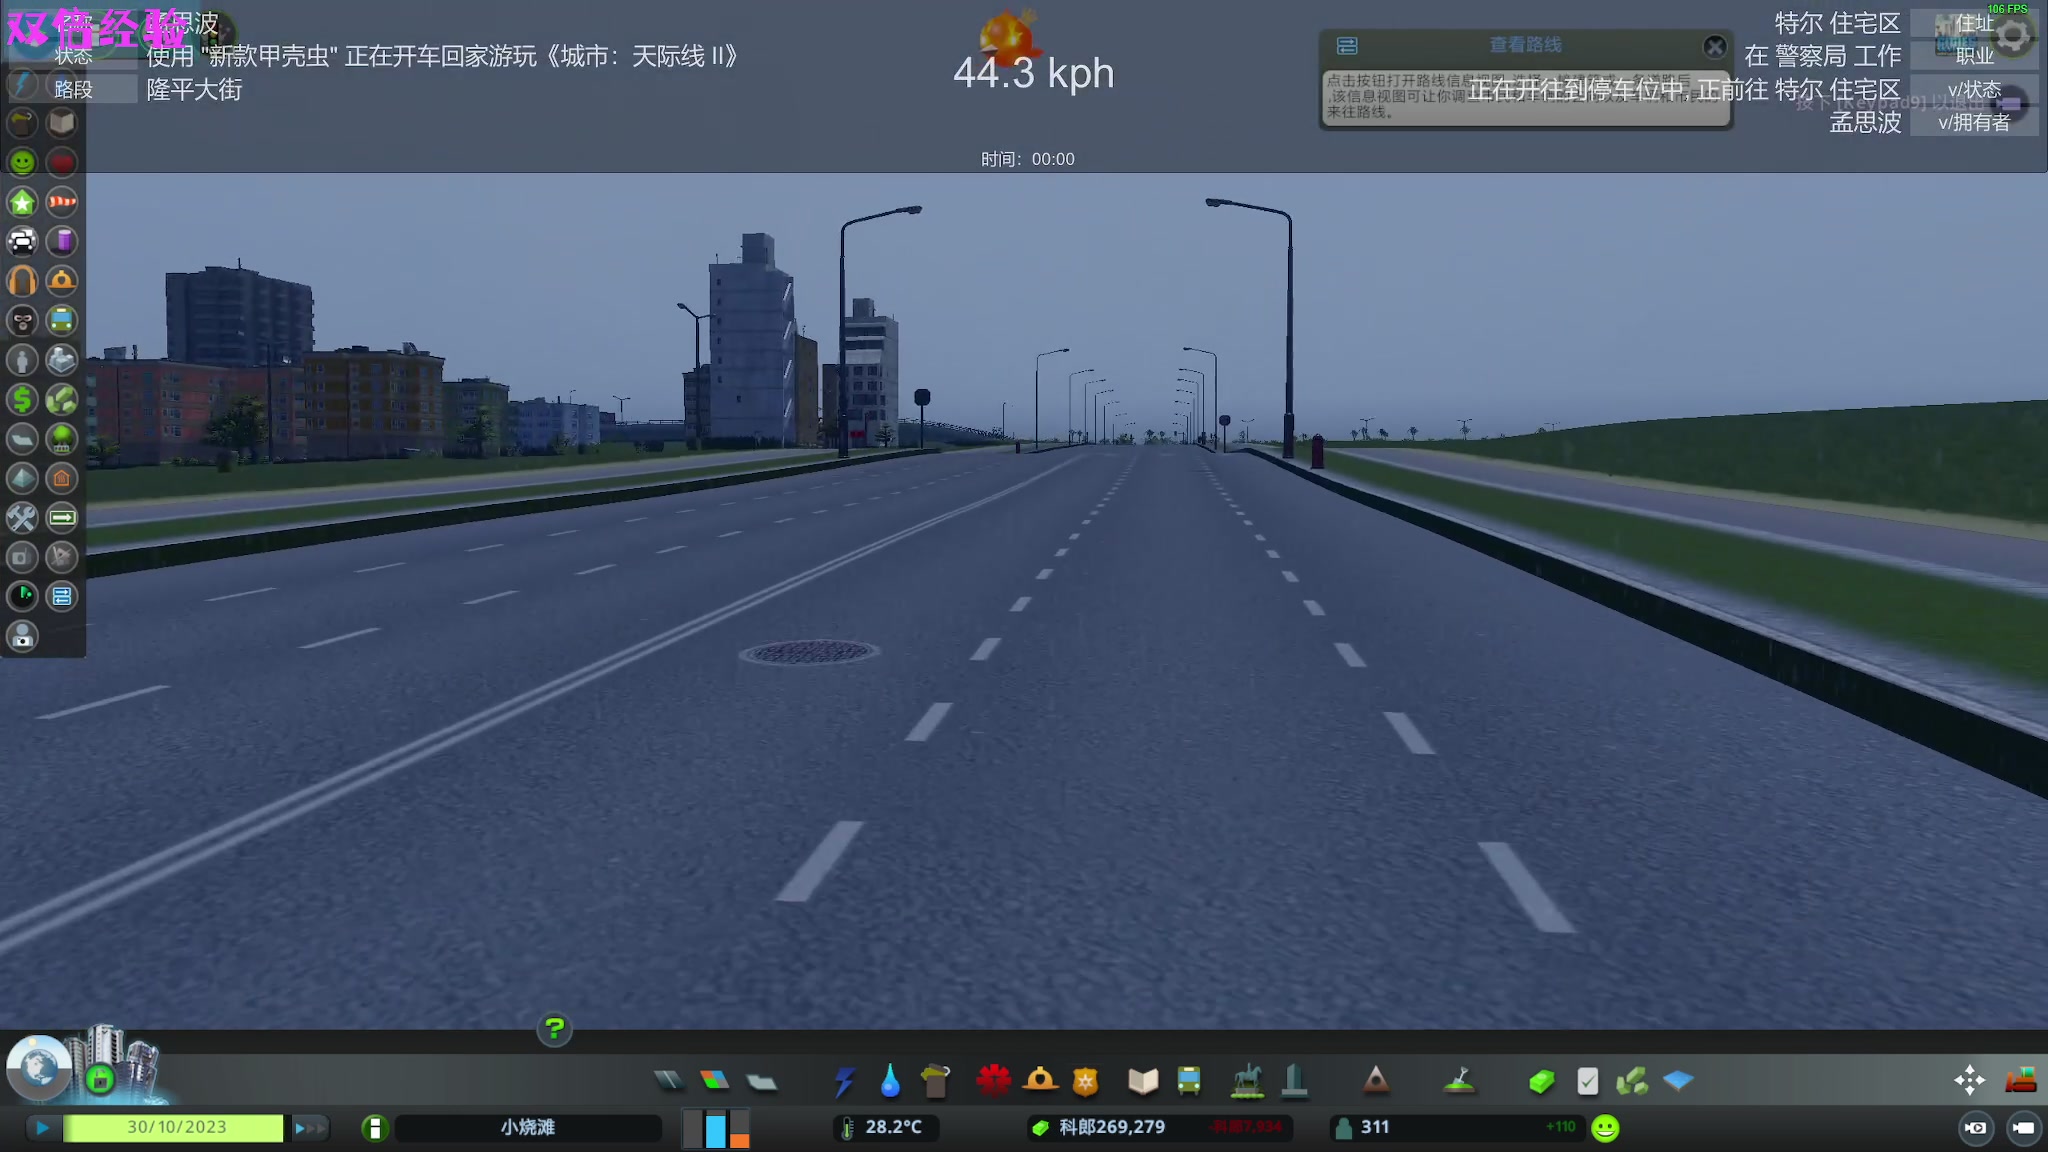Open the Policies checklist panel

tap(1587, 1081)
